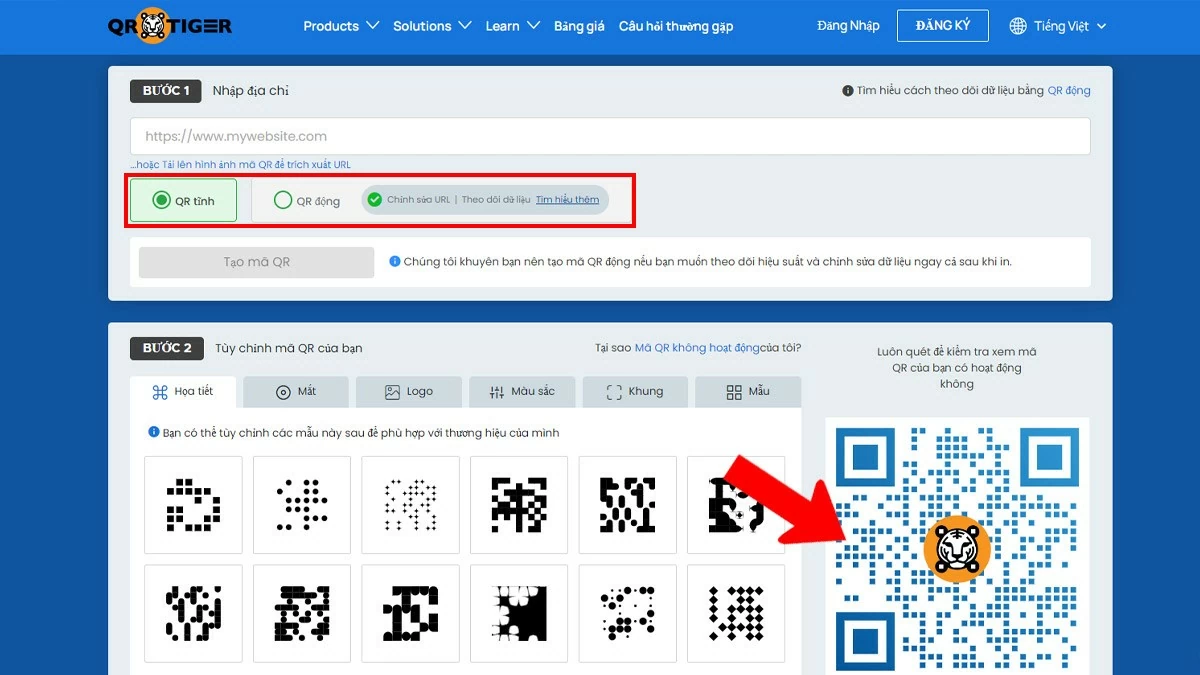Expand the Learn menu chevron

click(532, 26)
